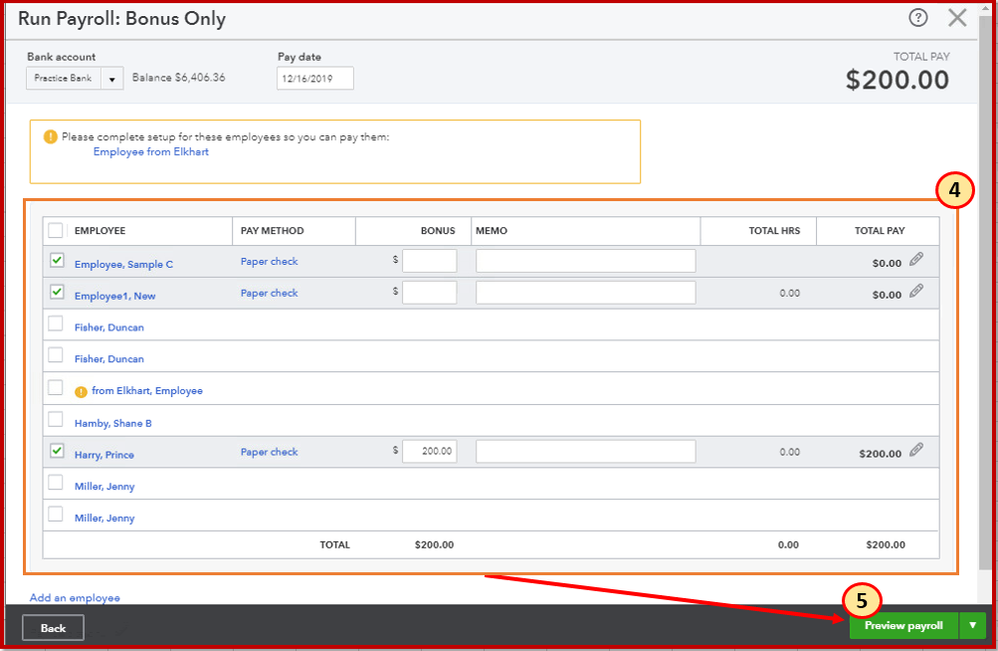Click the PAY METHOD column header
This screenshot has height=651, width=998.
coord(272,230)
